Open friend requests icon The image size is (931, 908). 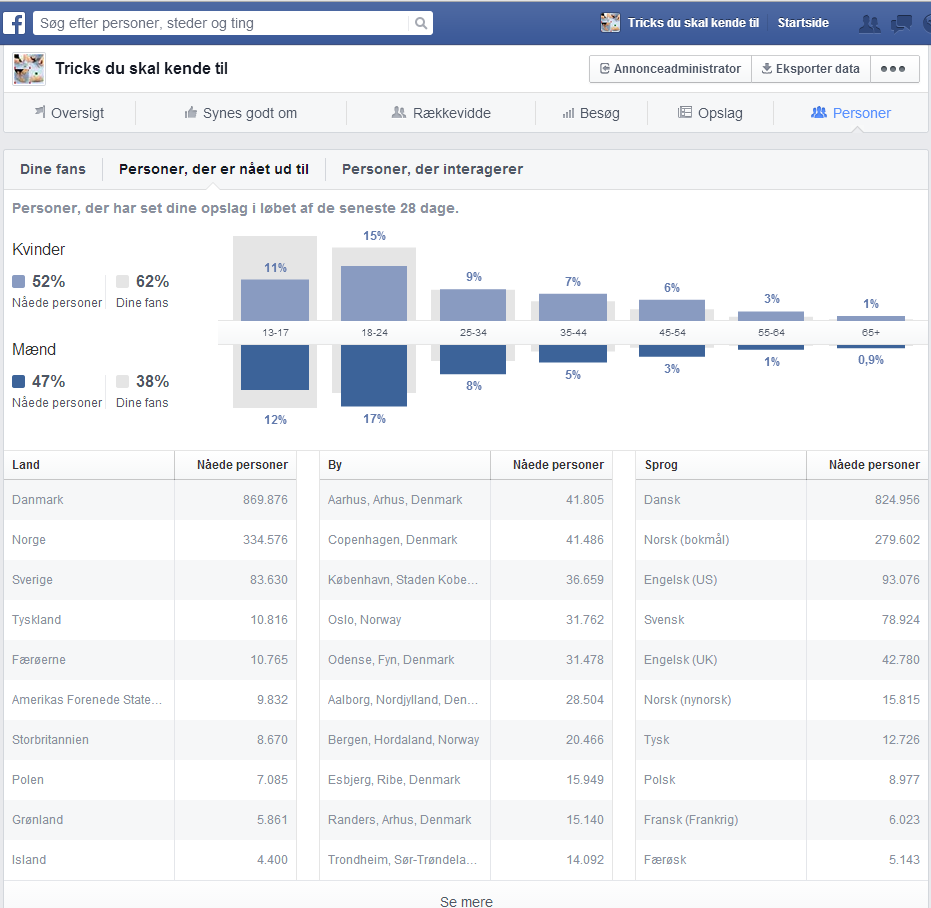point(870,23)
